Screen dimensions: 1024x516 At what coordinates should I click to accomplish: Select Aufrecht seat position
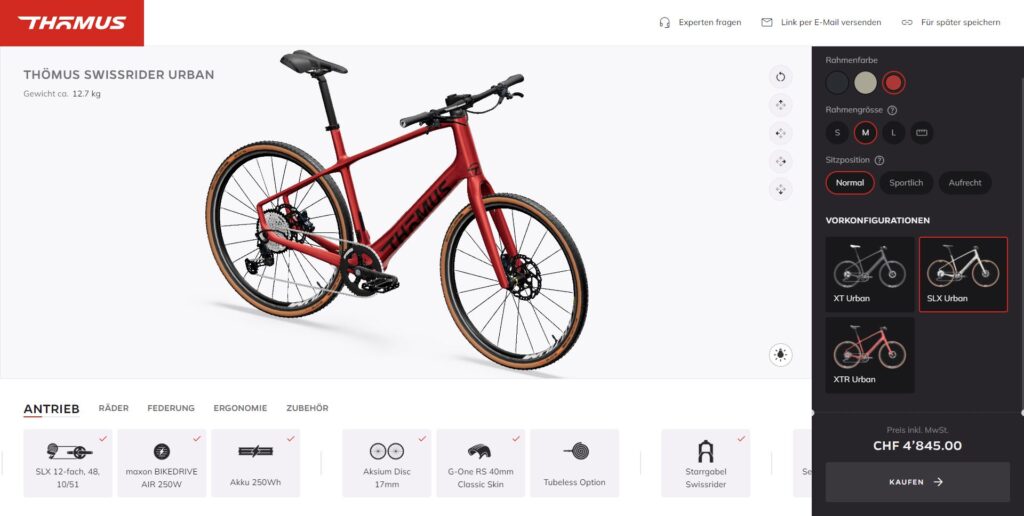coord(965,183)
